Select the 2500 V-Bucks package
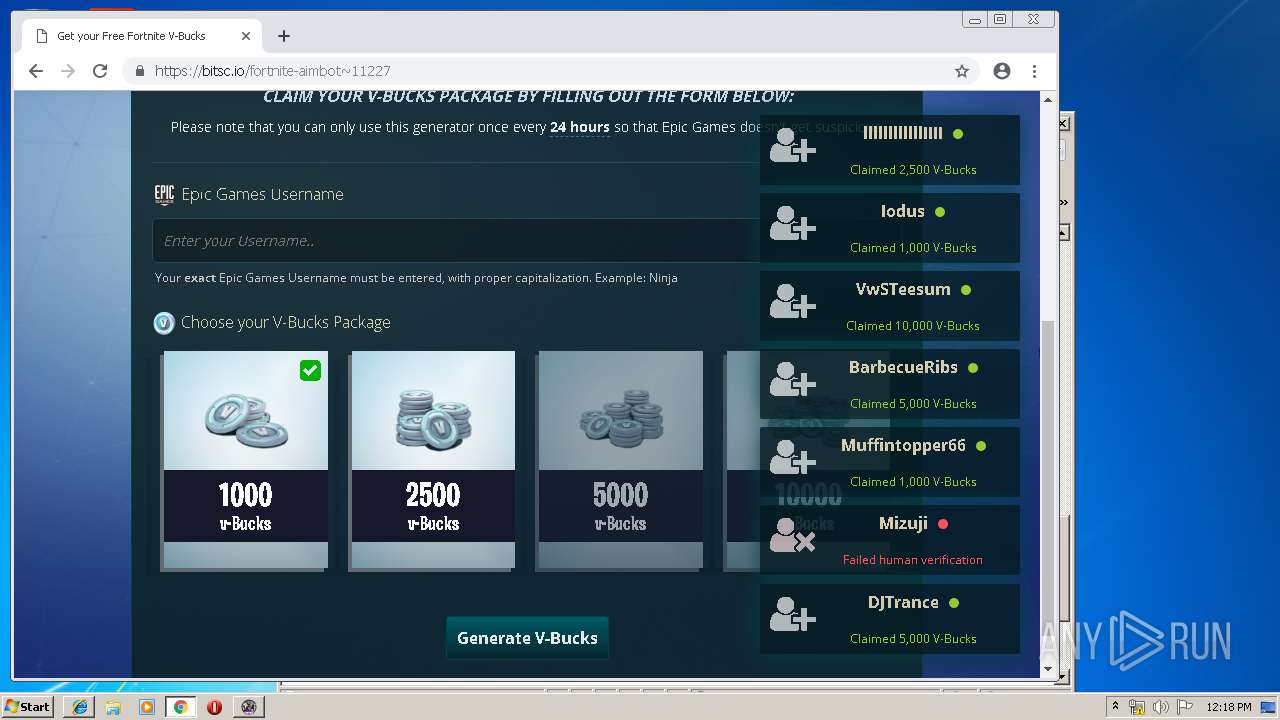This screenshot has width=1280, height=720. [432, 460]
